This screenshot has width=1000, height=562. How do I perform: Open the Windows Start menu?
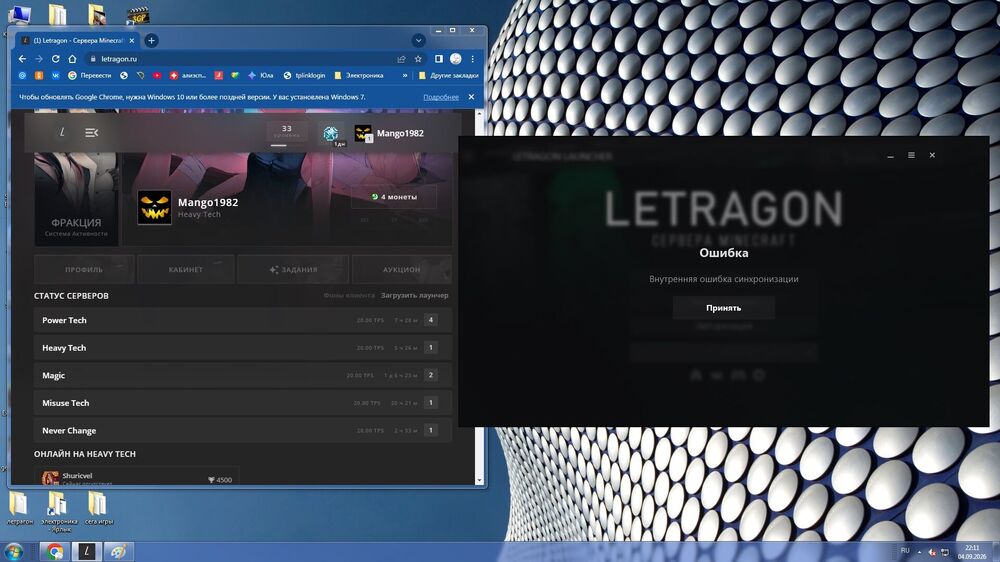coord(14,551)
